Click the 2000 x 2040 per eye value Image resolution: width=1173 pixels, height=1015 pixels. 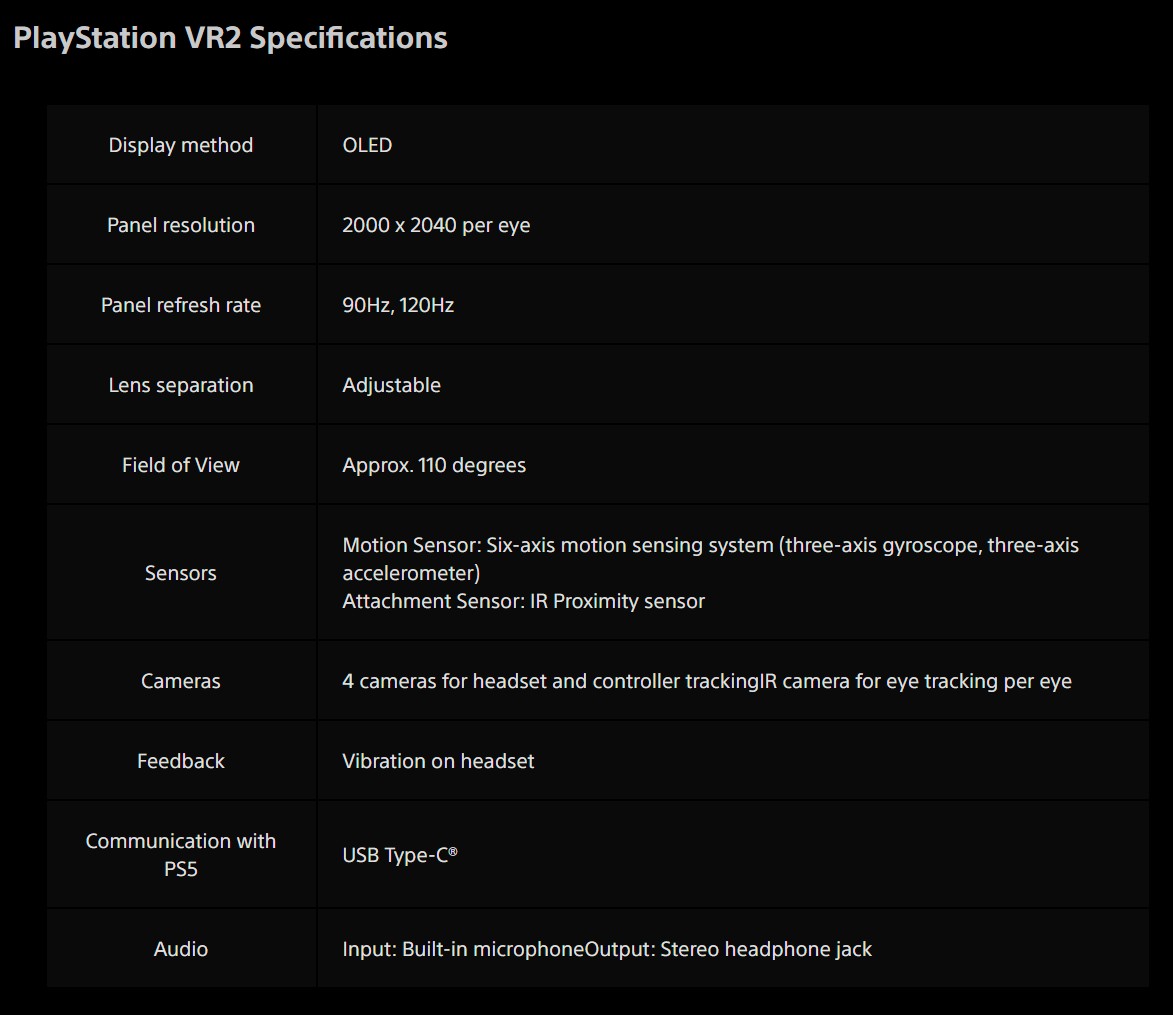436,225
